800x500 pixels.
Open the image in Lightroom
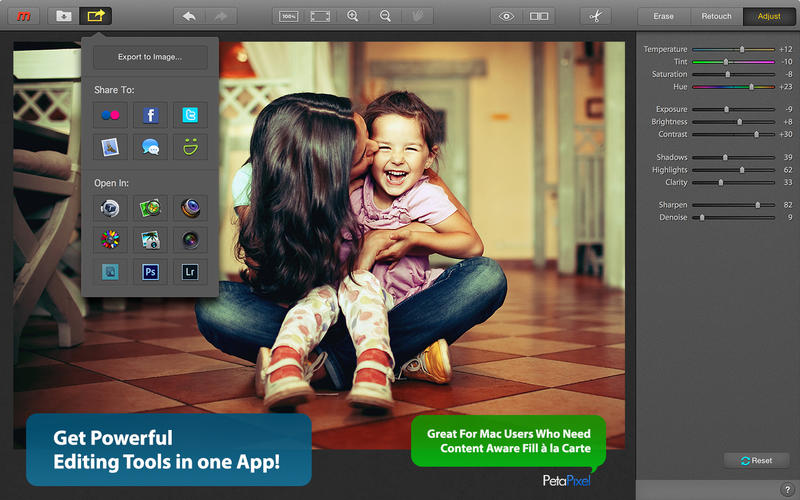point(190,271)
